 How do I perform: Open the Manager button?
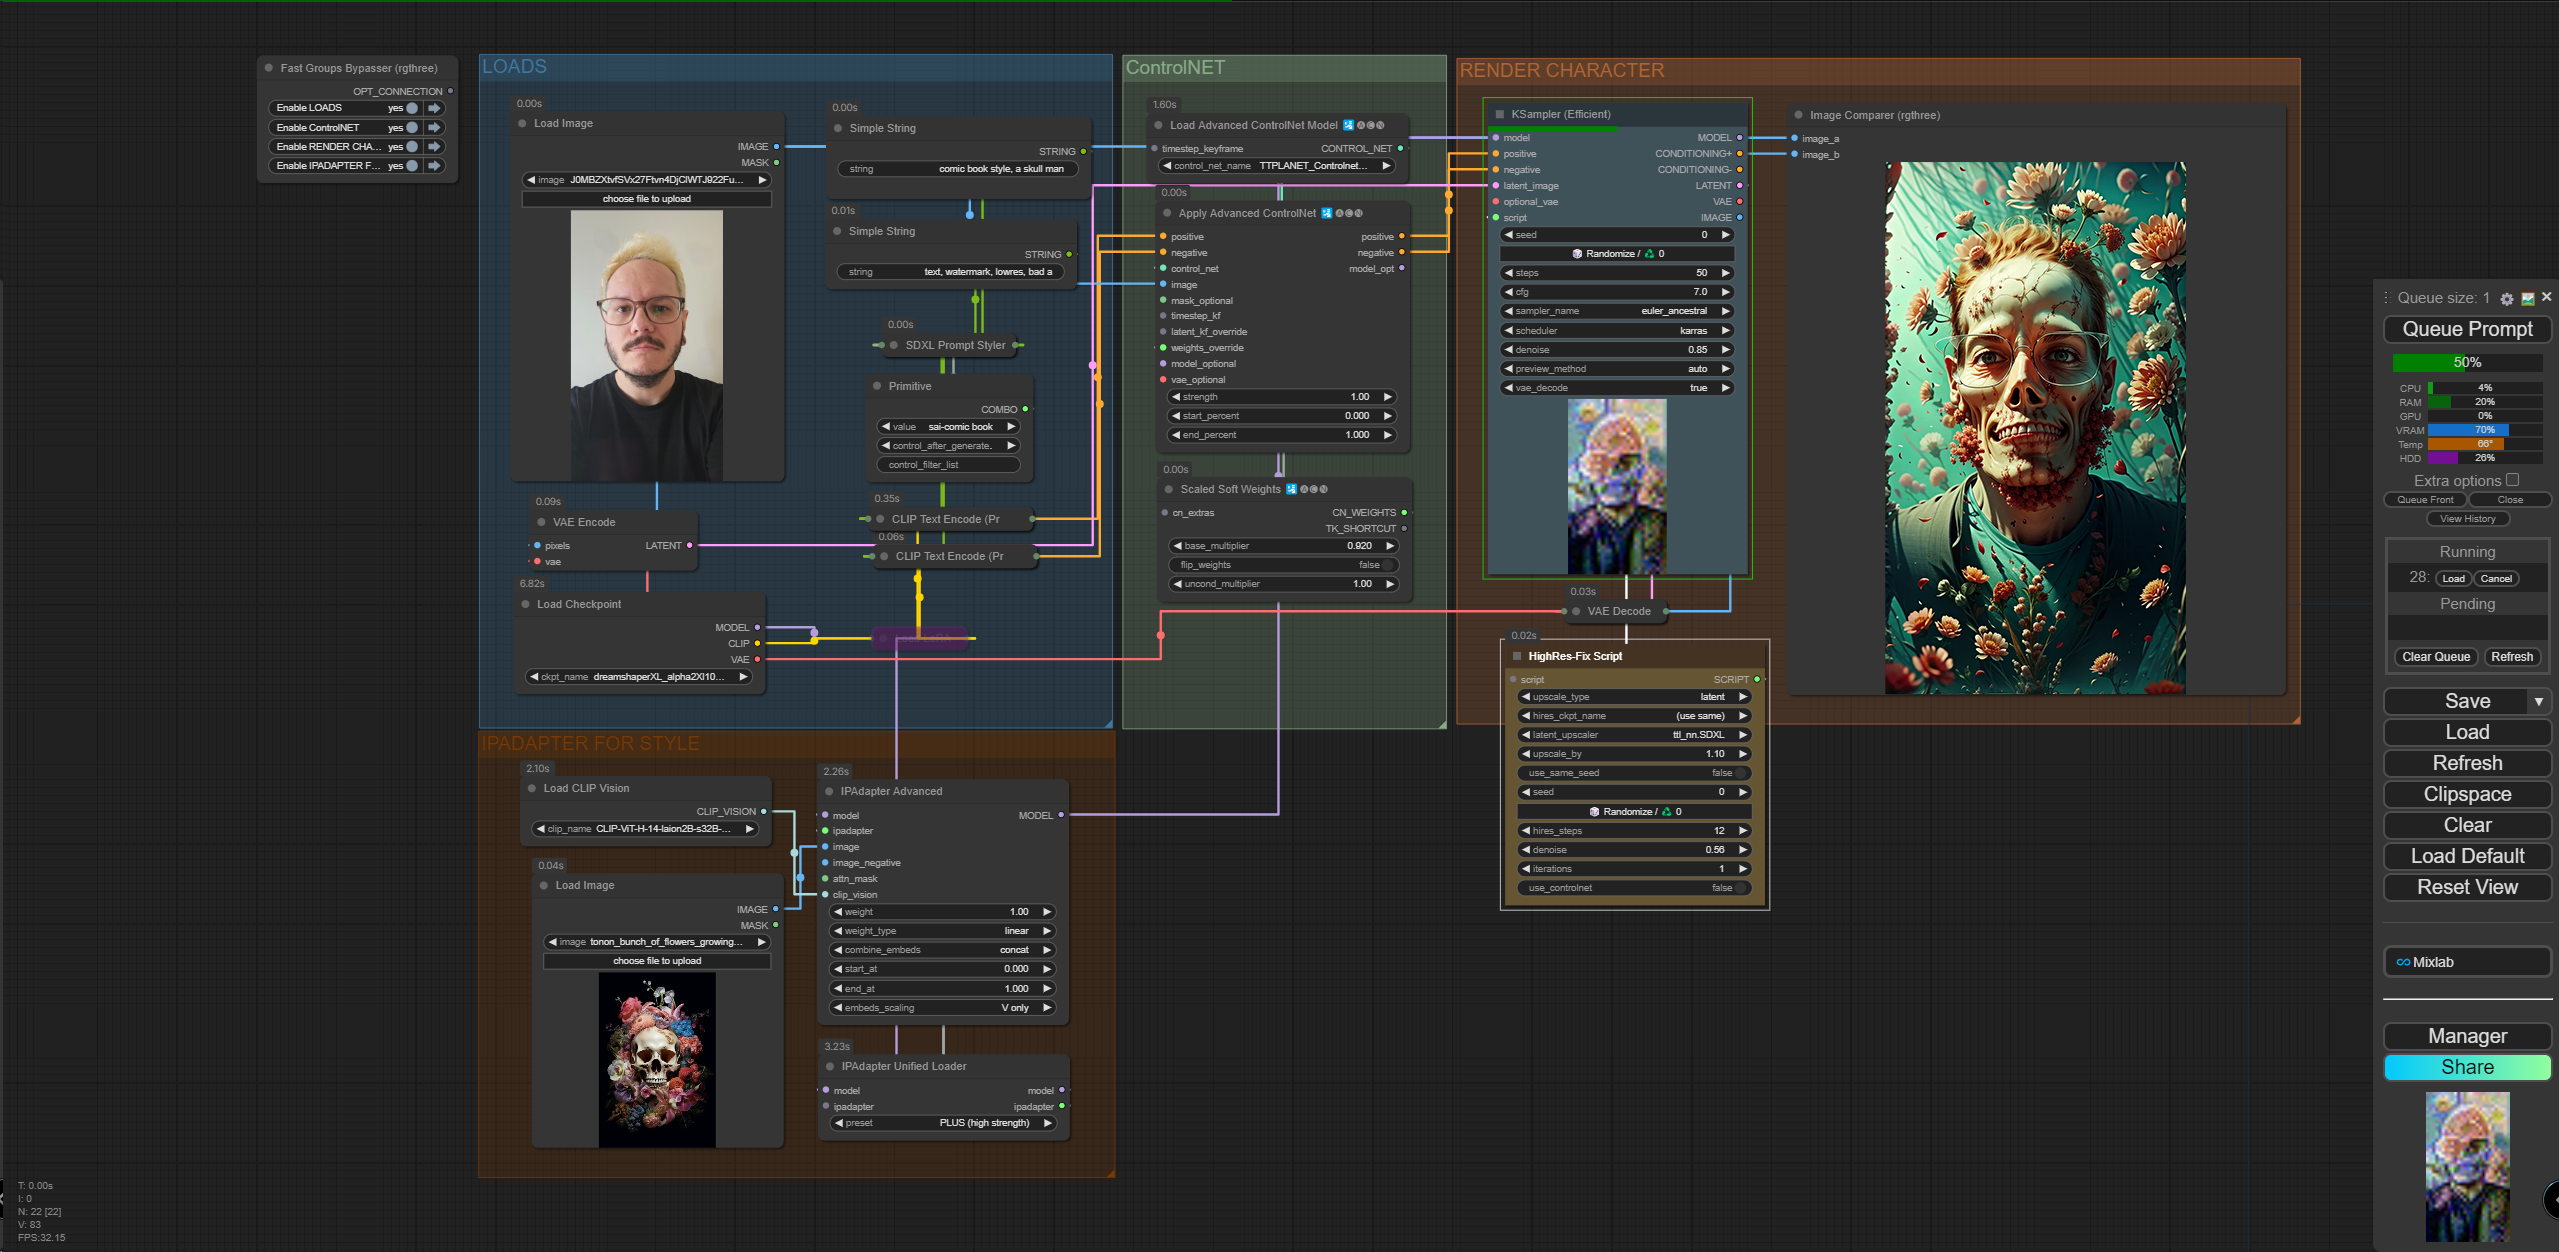coord(2467,1037)
